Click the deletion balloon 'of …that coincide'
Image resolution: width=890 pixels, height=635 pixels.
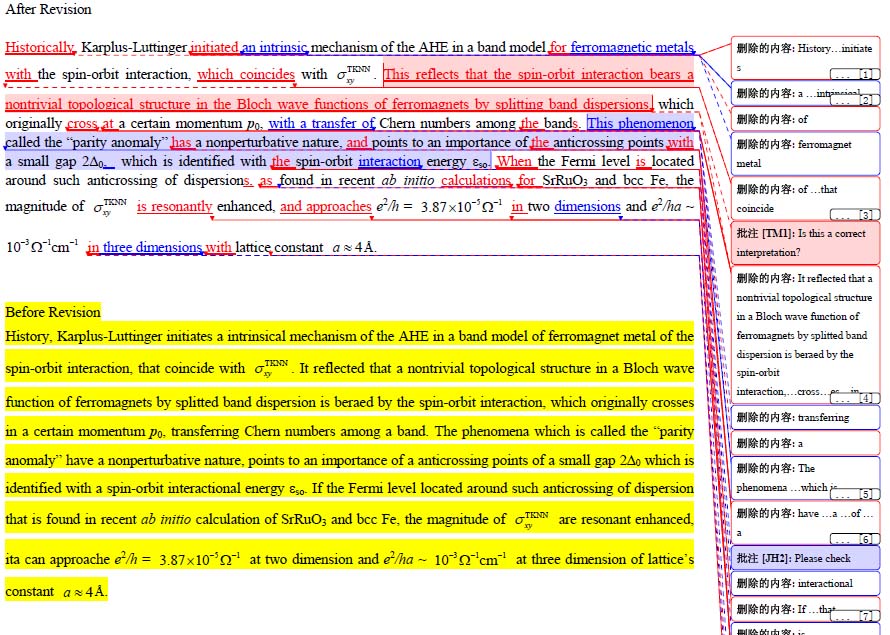click(805, 199)
